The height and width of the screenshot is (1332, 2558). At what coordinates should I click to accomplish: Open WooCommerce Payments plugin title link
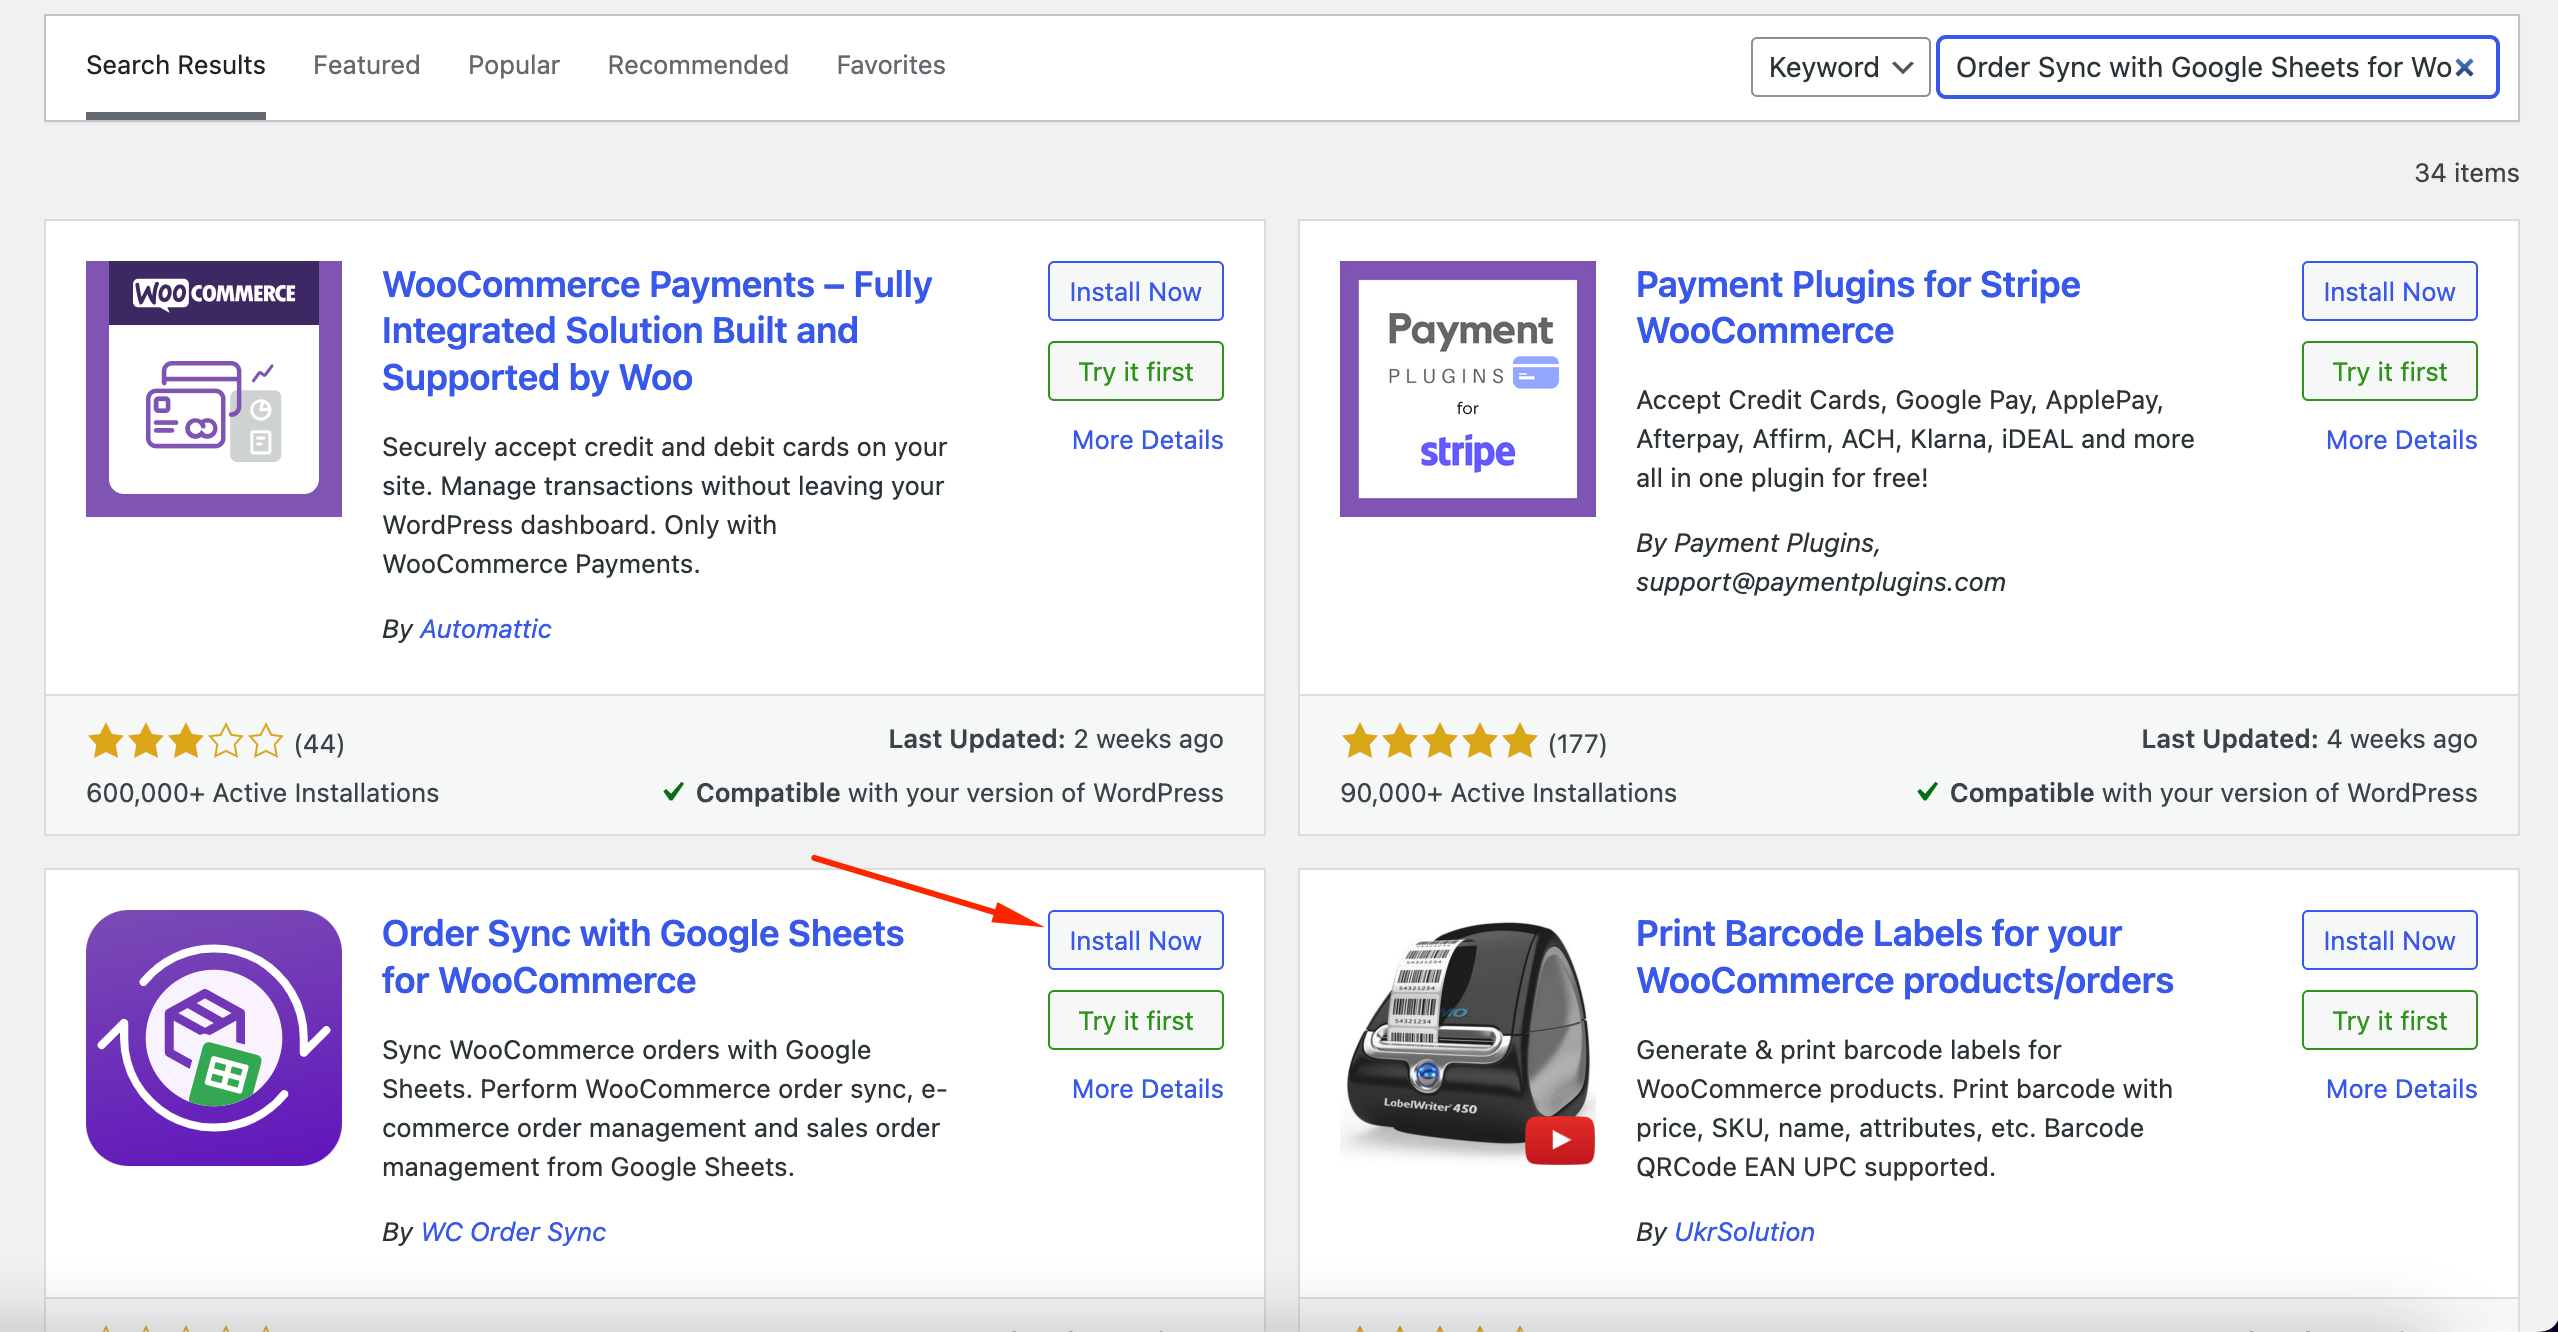coord(657,331)
